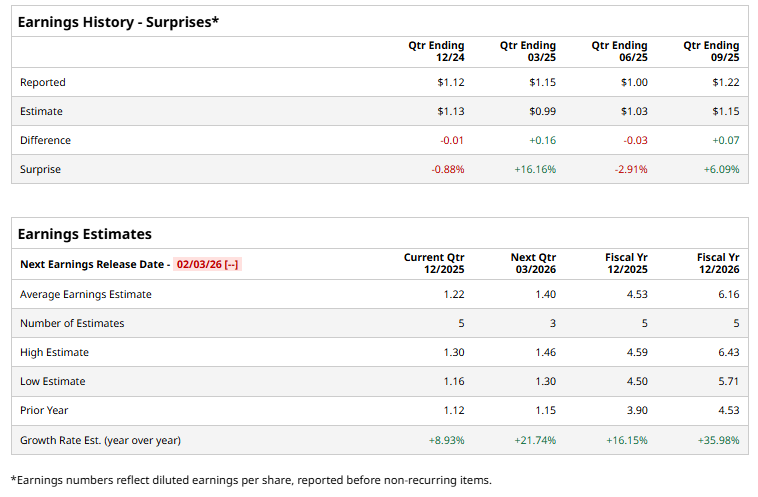Click the +16.16% surprise value
This screenshot has width=758, height=497.
[535, 169]
